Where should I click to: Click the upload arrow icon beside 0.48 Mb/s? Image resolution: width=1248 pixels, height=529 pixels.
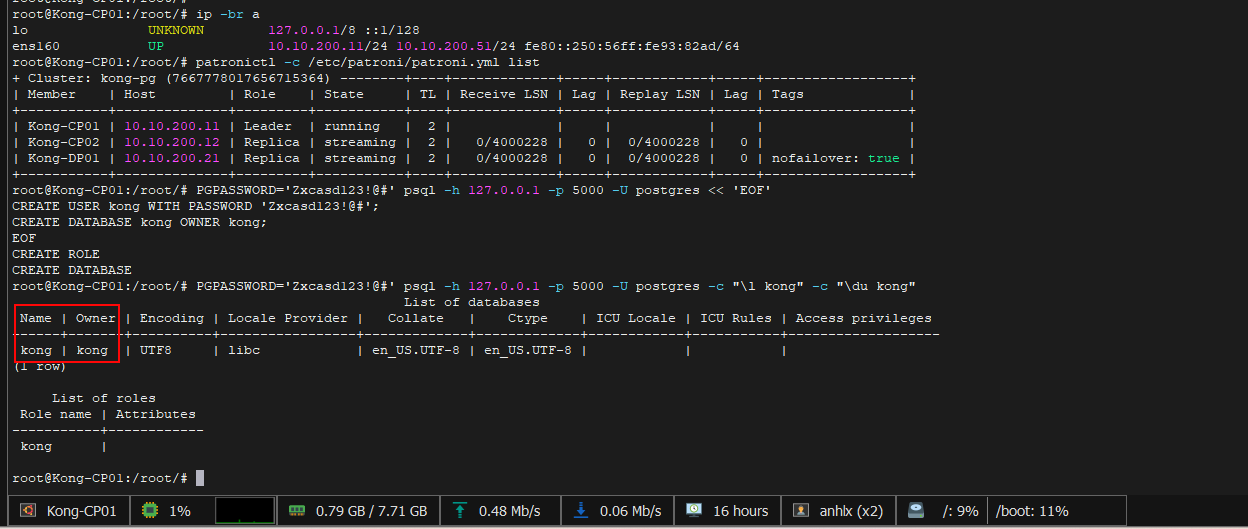(460, 511)
